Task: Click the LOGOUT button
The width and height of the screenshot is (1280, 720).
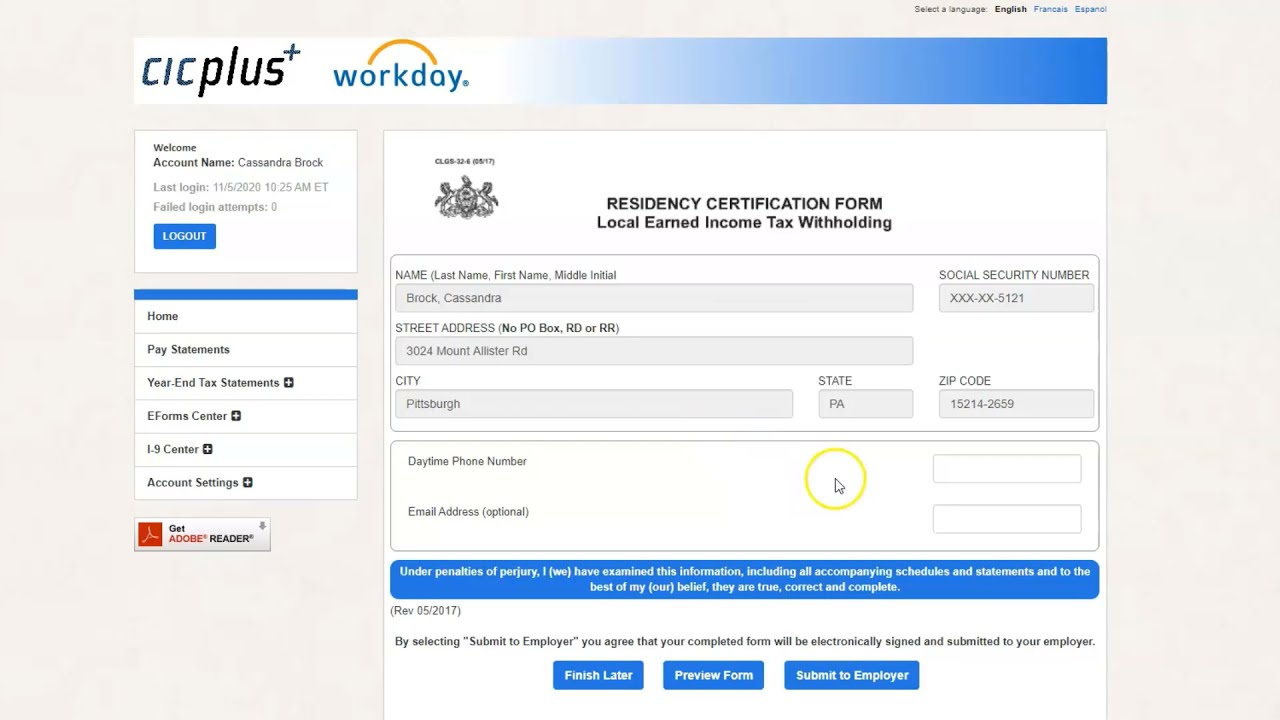Action: point(184,236)
